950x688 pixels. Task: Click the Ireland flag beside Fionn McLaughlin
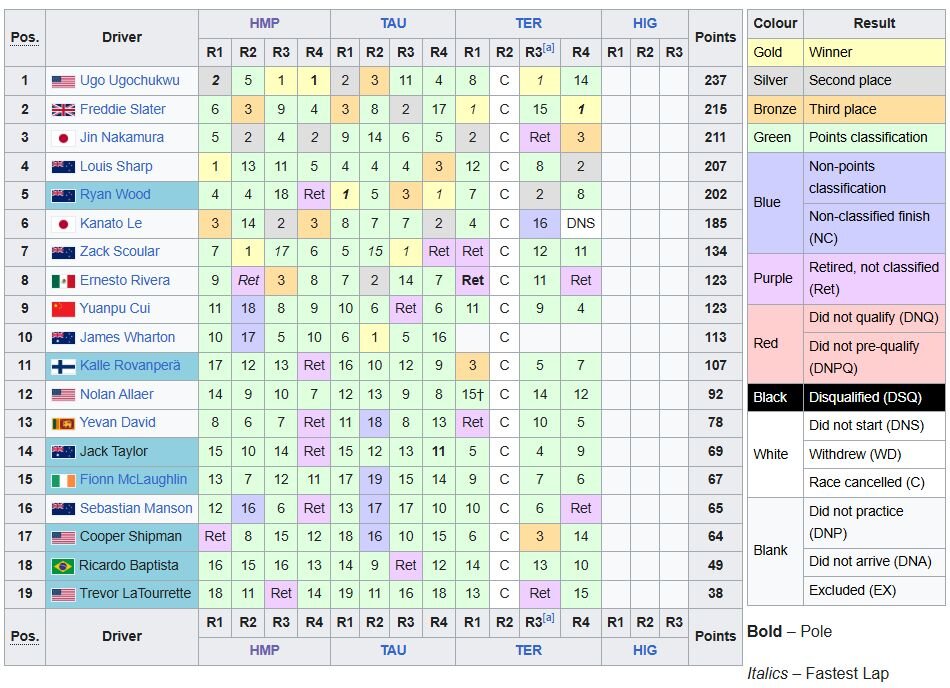pos(63,480)
